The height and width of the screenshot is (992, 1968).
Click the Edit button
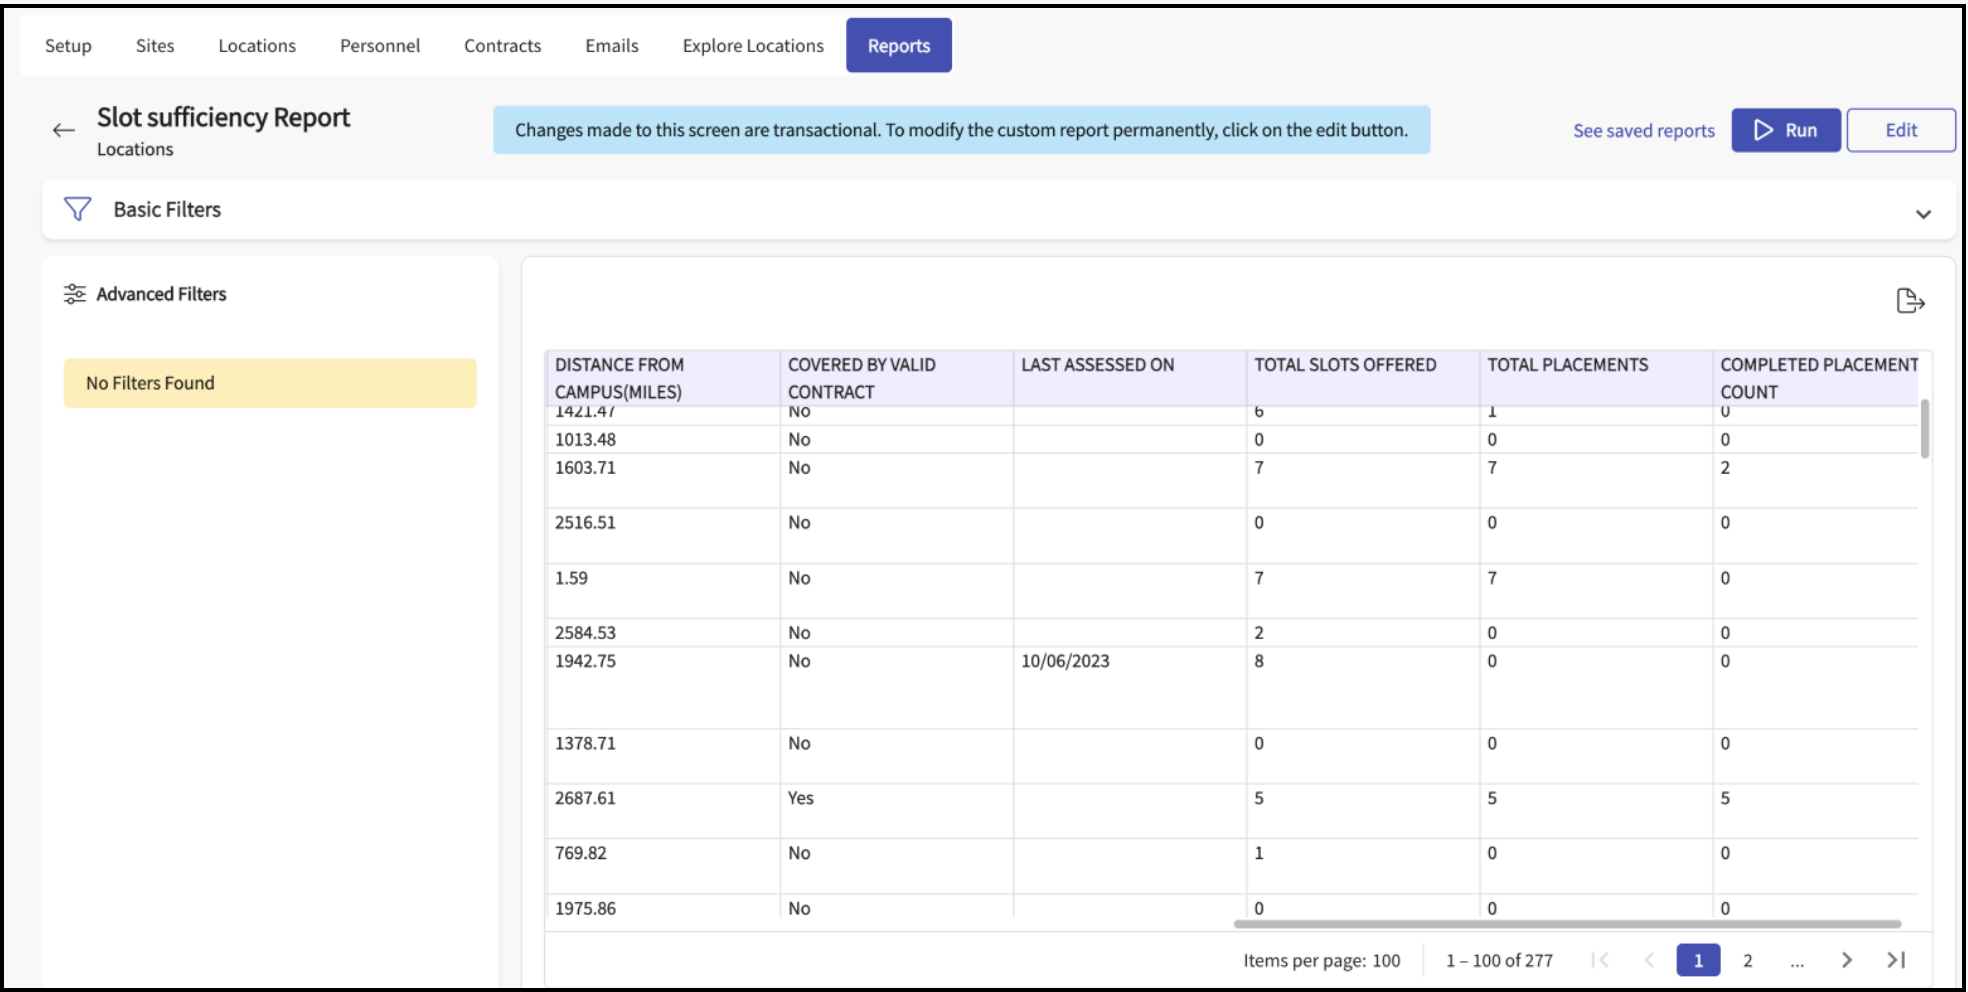(x=1900, y=130)
